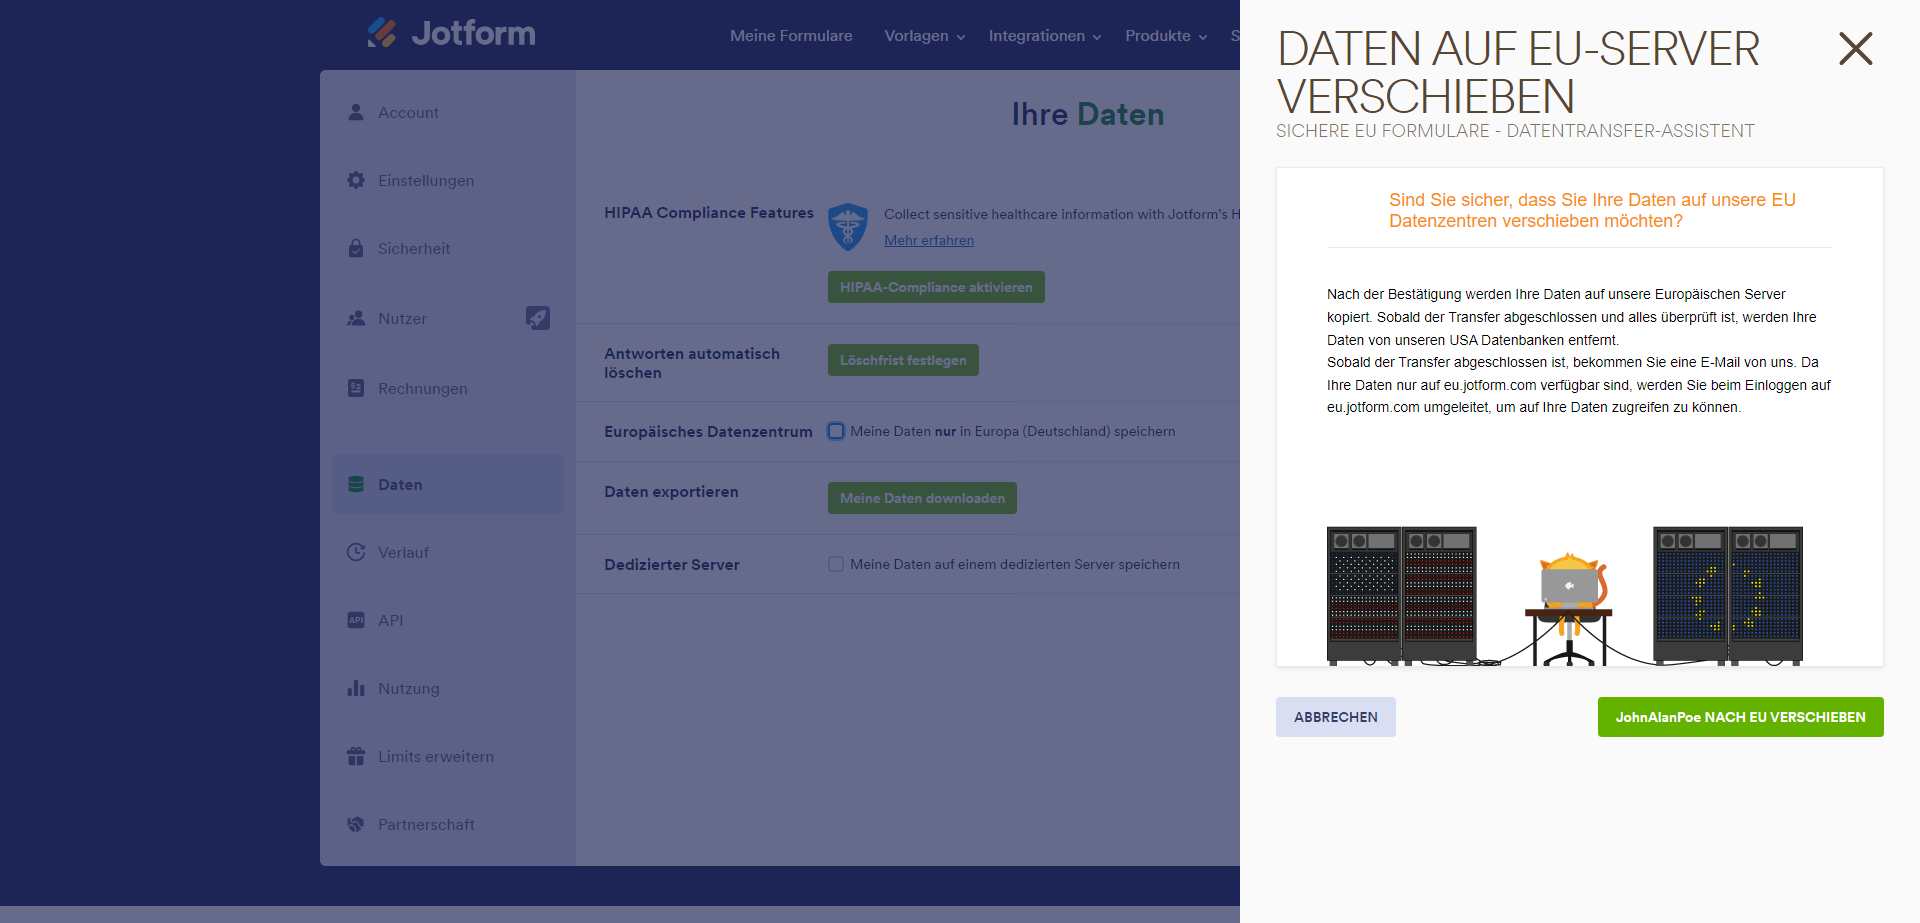Click the server transfer illustration
Image resolution: width=1920 pixels, height=923 pixels.
click(x=1565, y=596)
